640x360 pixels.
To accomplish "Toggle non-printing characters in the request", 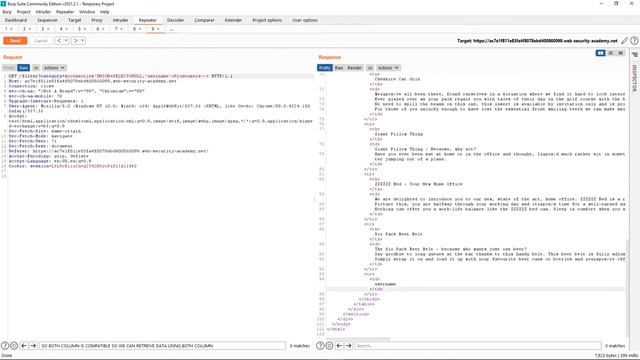I will pyautogui.click(x=36, y=68).
